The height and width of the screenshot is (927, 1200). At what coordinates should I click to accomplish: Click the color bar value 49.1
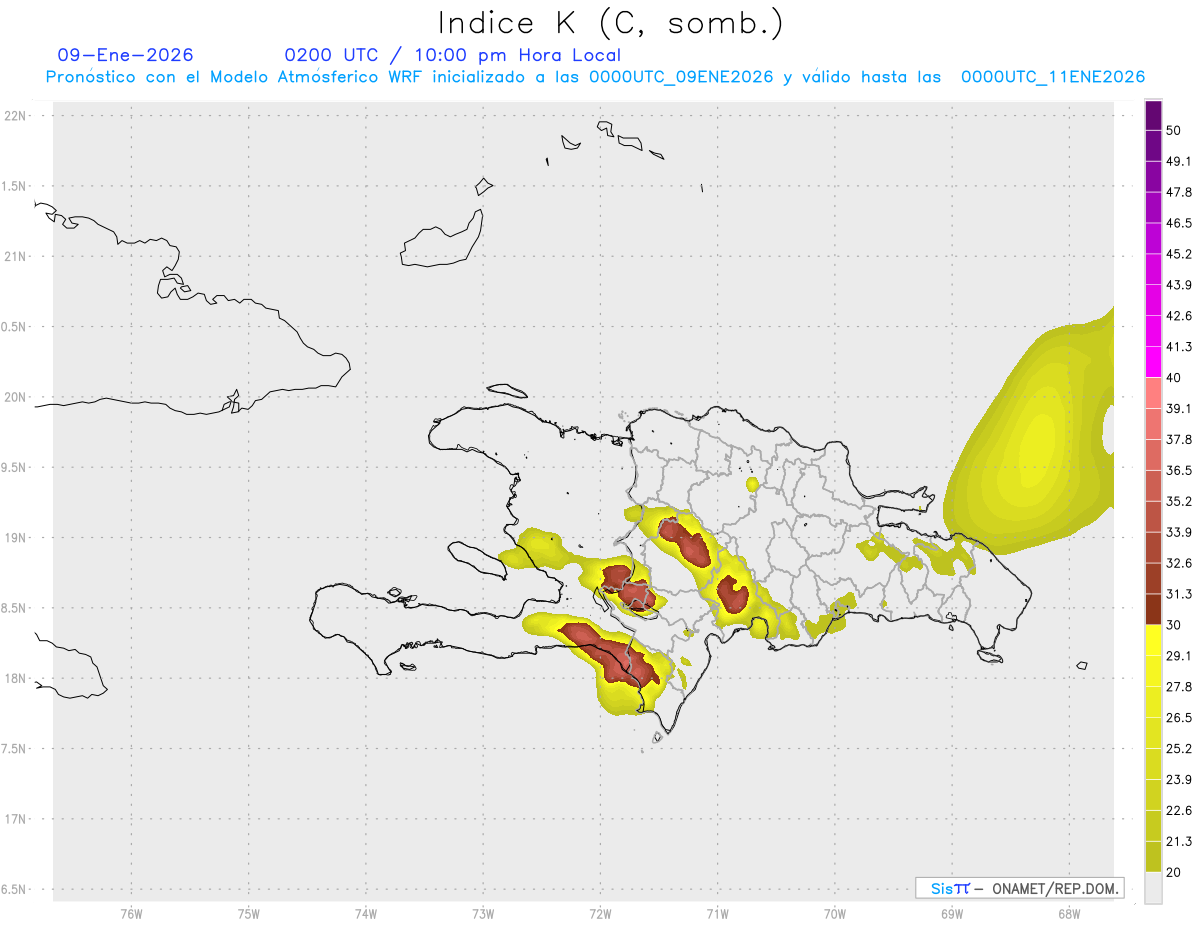coord(1179,161)
